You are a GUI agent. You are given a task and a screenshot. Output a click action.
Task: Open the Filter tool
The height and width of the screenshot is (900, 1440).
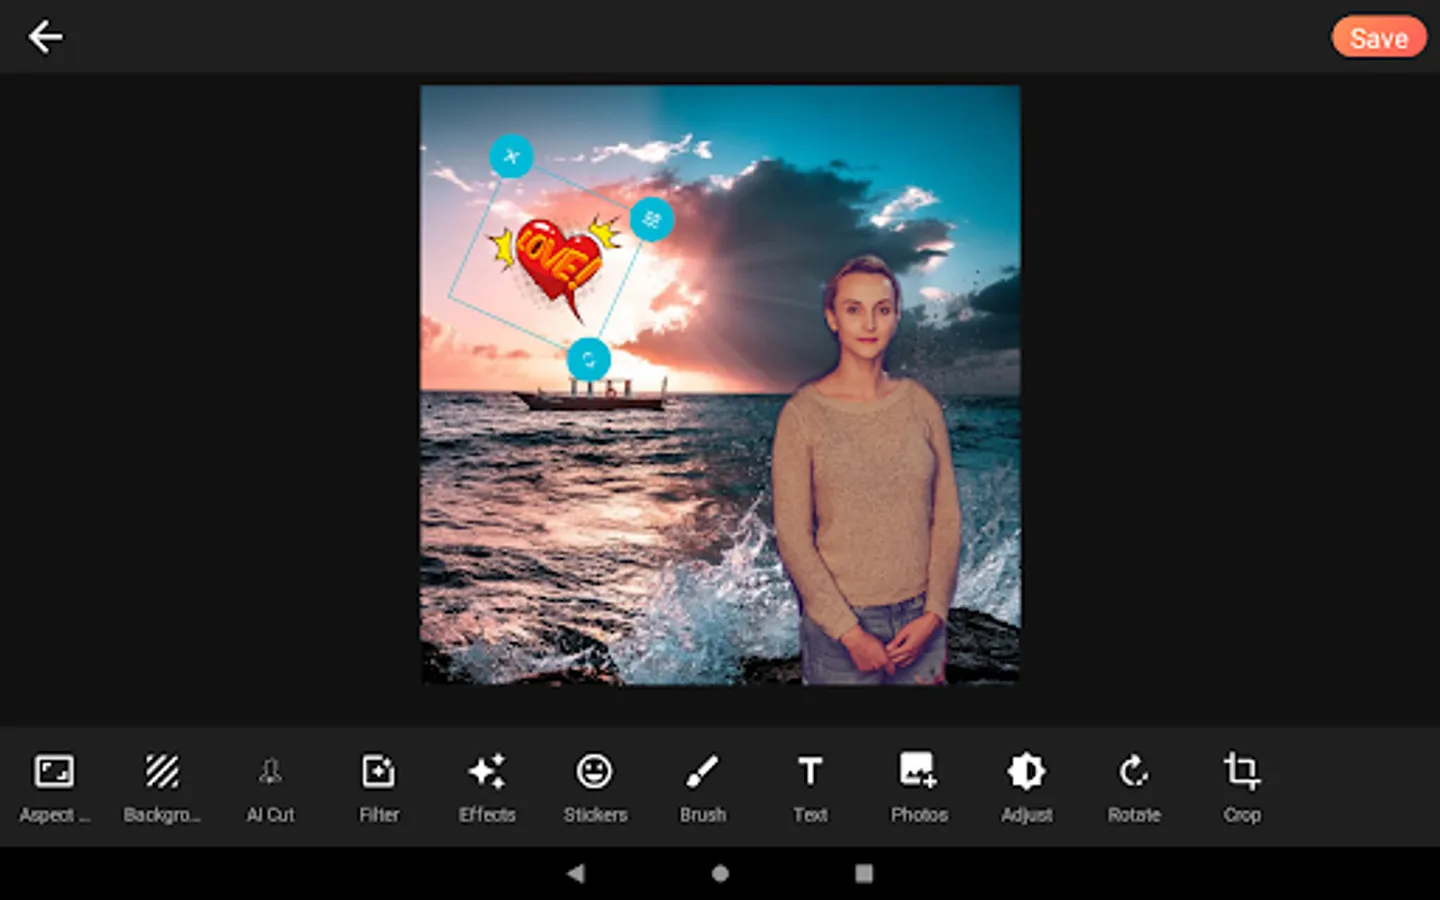coord(379,788)
